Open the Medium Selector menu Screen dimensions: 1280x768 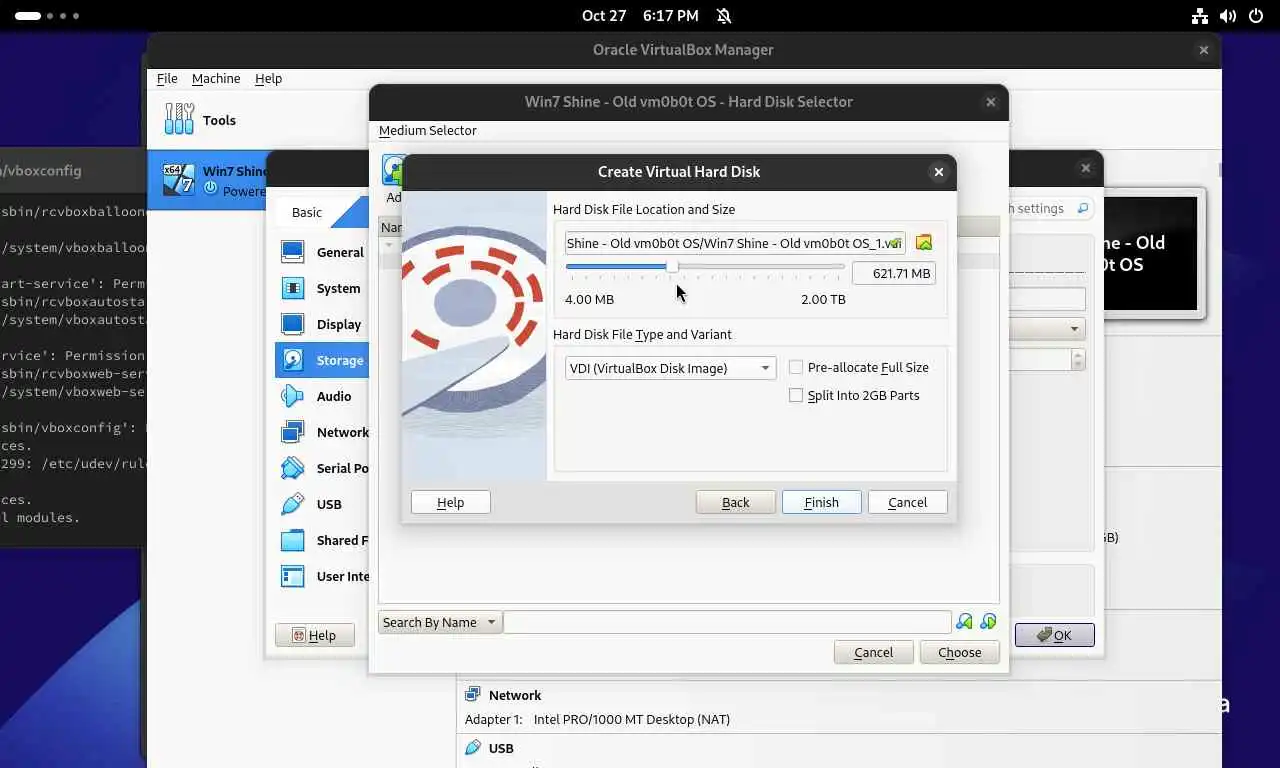(x=428, y=130)
